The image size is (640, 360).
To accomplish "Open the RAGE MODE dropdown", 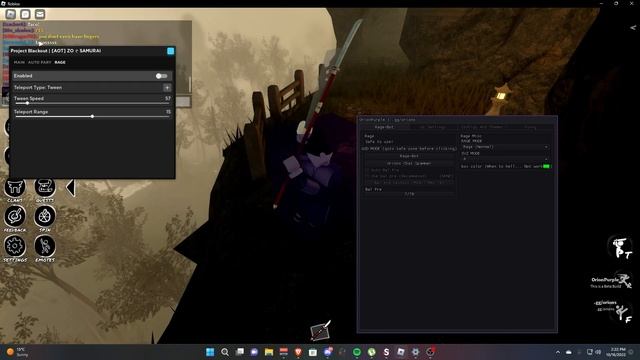I will [x=505, y=147].
